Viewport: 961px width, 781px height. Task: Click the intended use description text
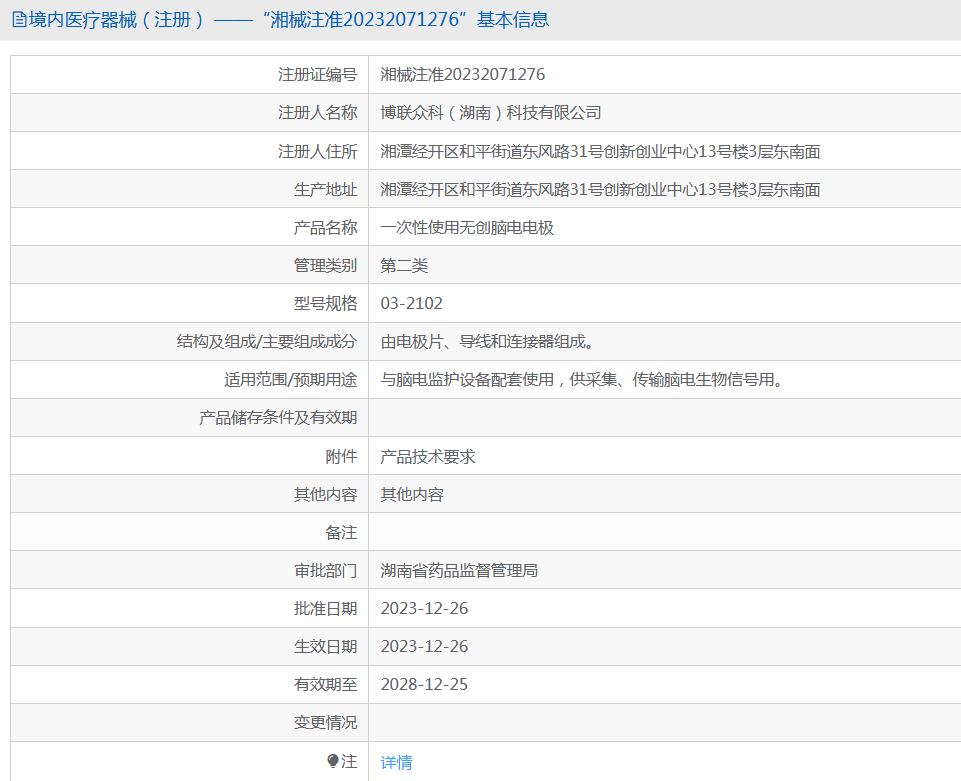582,380
